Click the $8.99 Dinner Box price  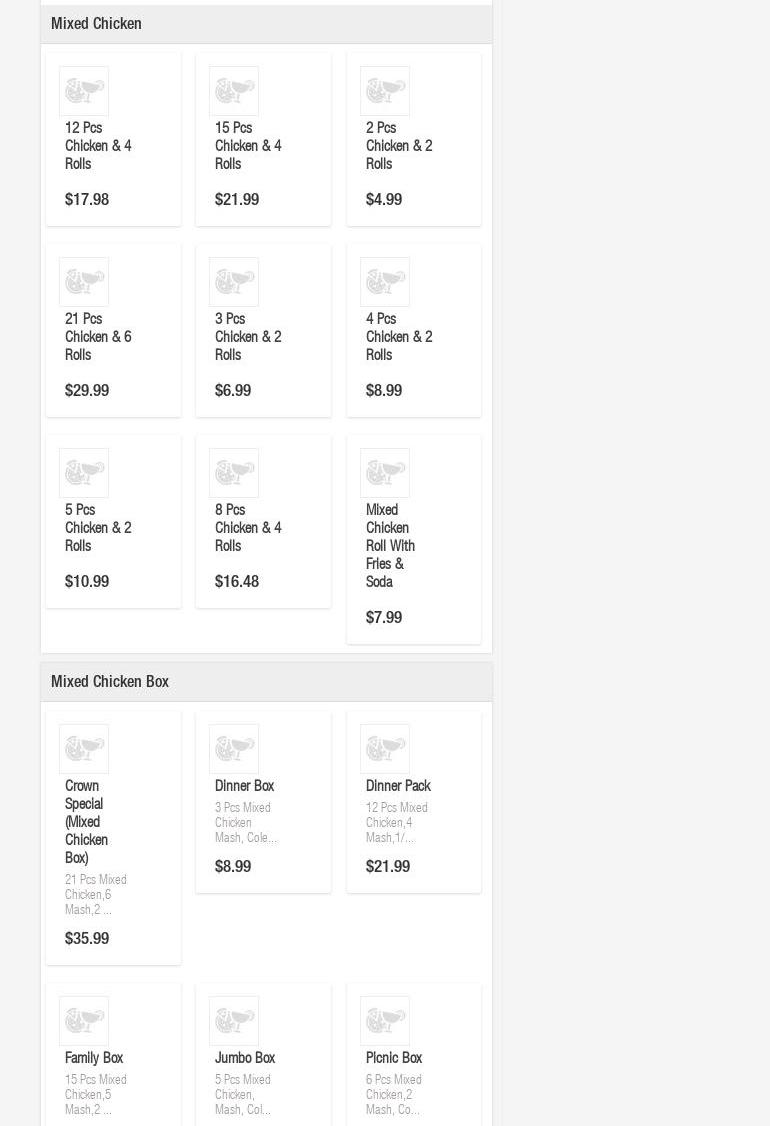point(233,867)
